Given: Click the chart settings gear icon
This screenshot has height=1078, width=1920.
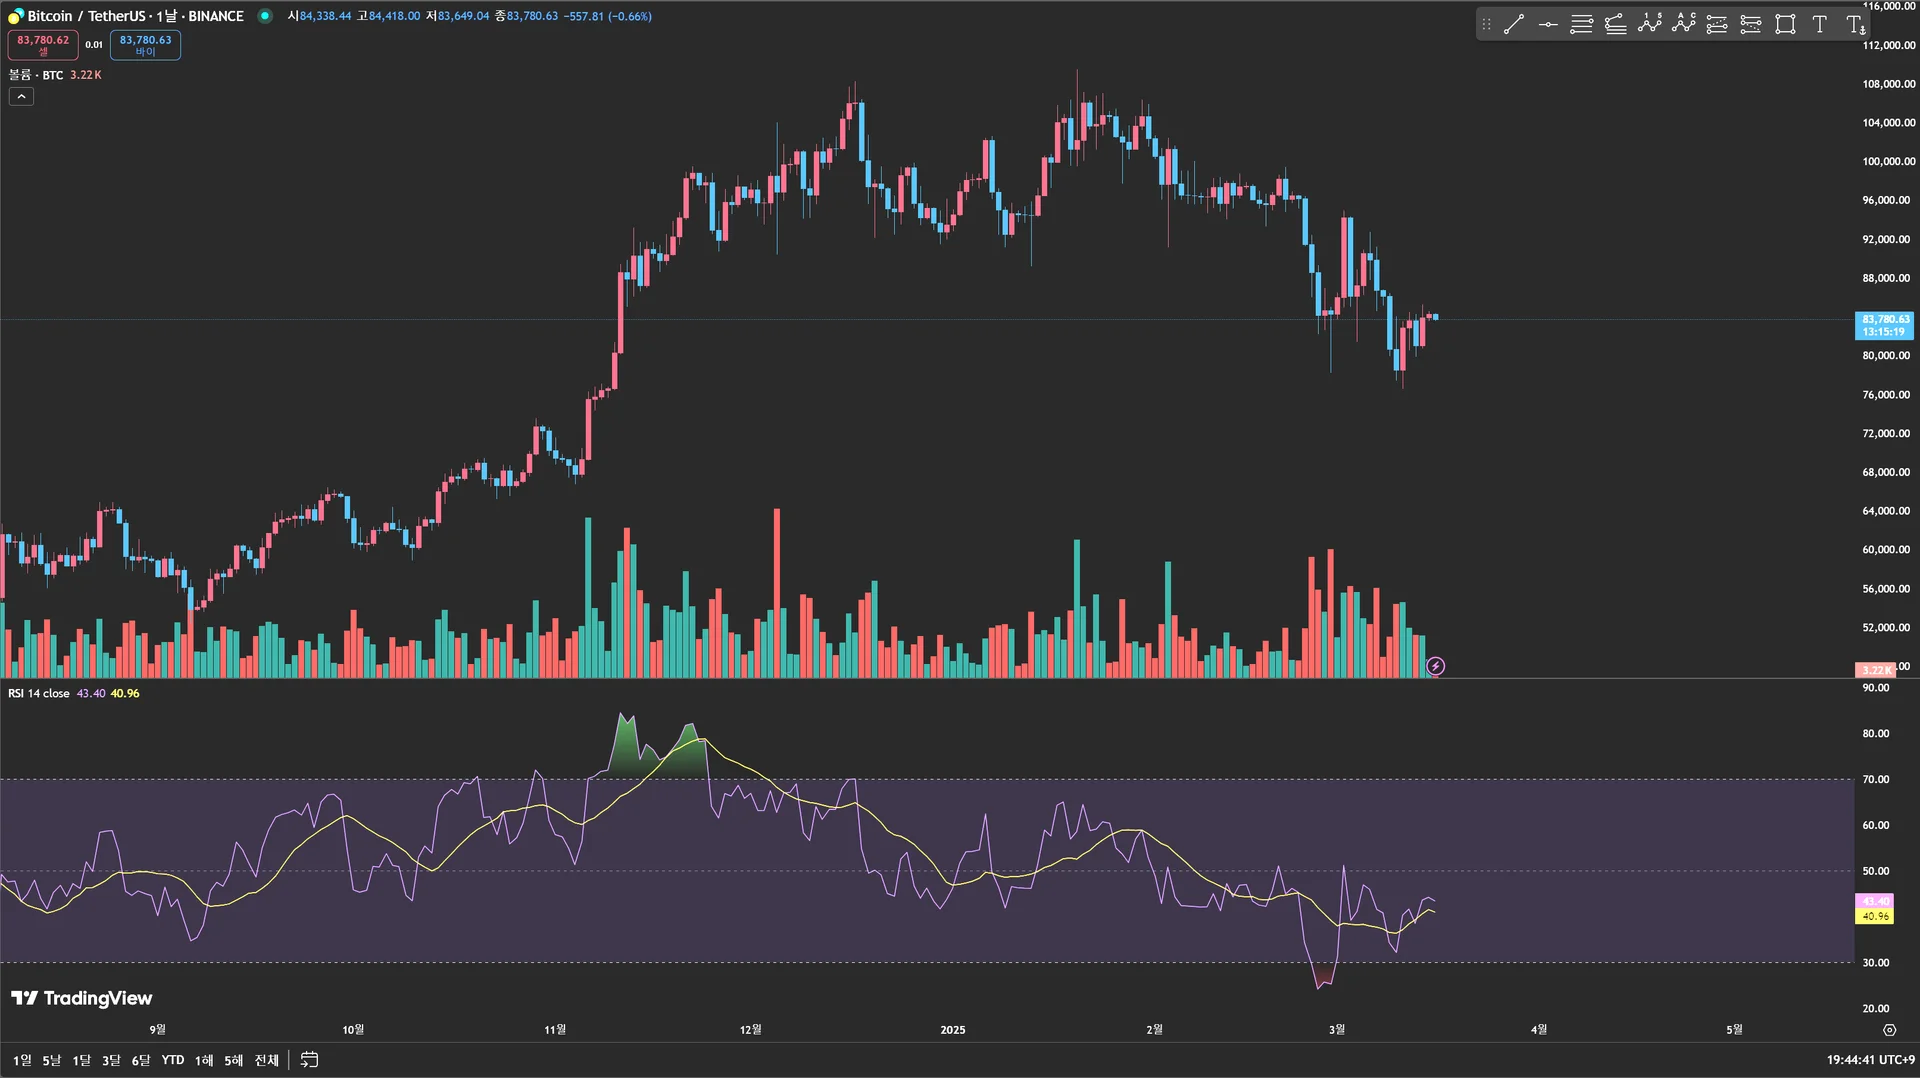Looking at the screenshot, I should (1889, 1030).
